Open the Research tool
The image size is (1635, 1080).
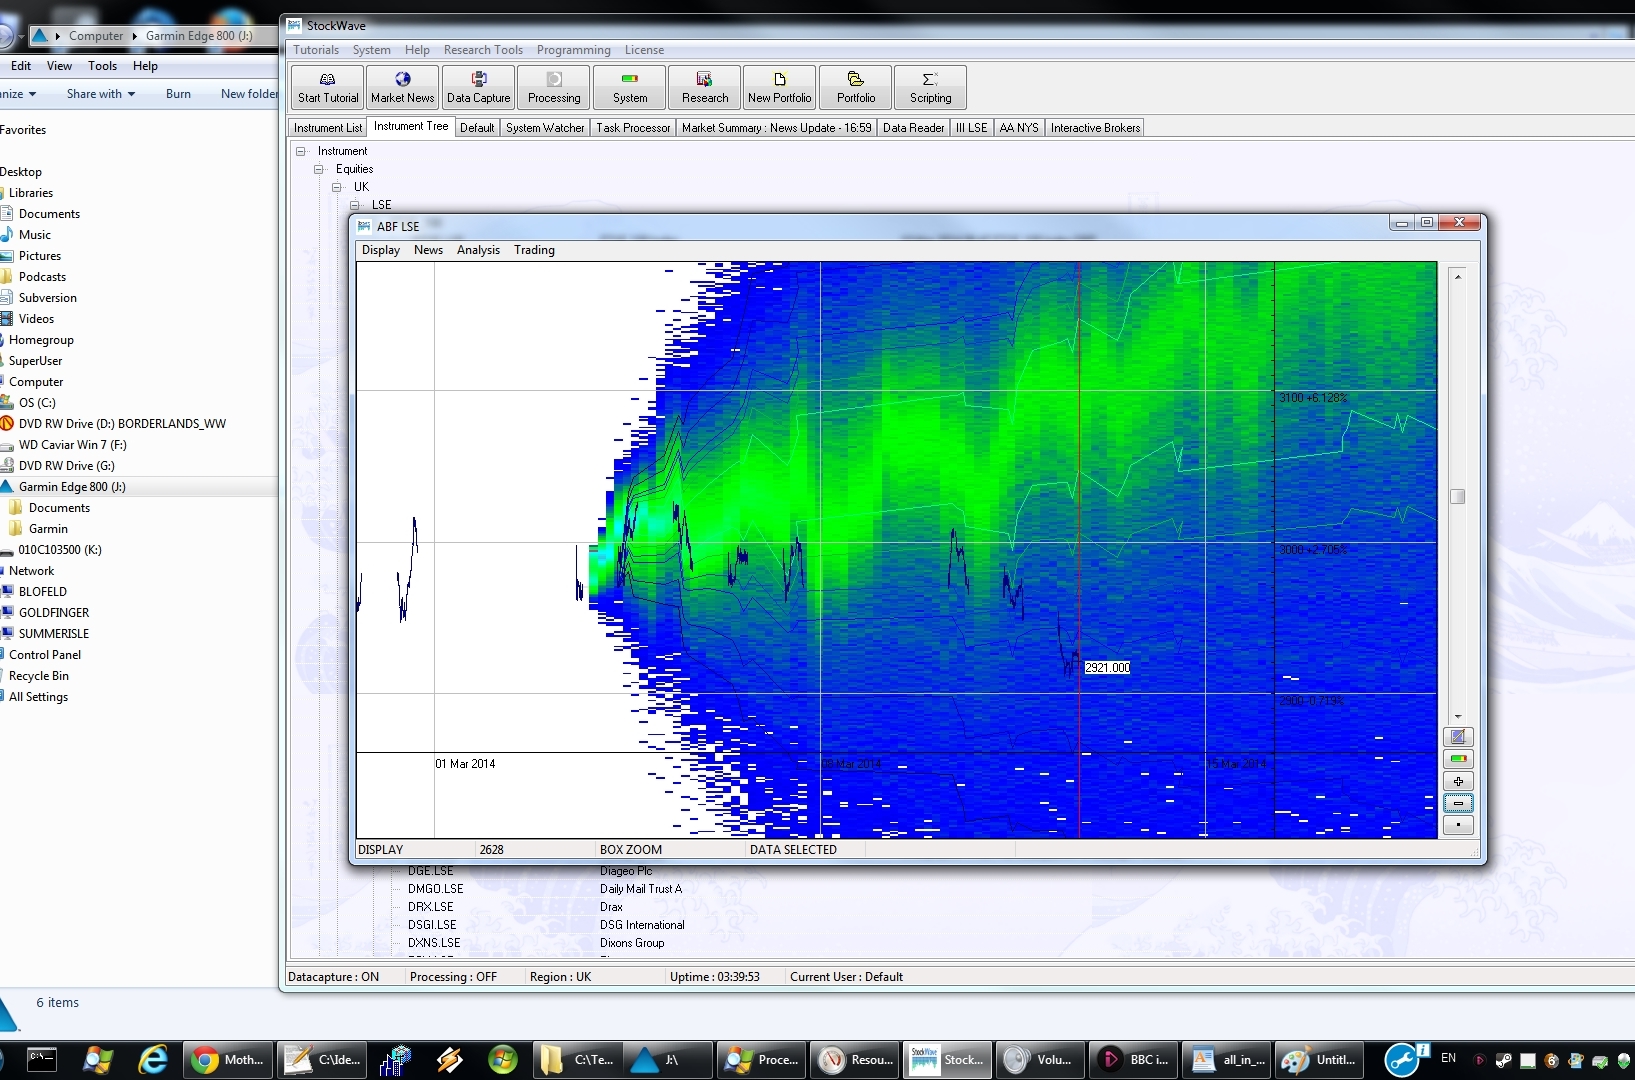tap(704, 87)
